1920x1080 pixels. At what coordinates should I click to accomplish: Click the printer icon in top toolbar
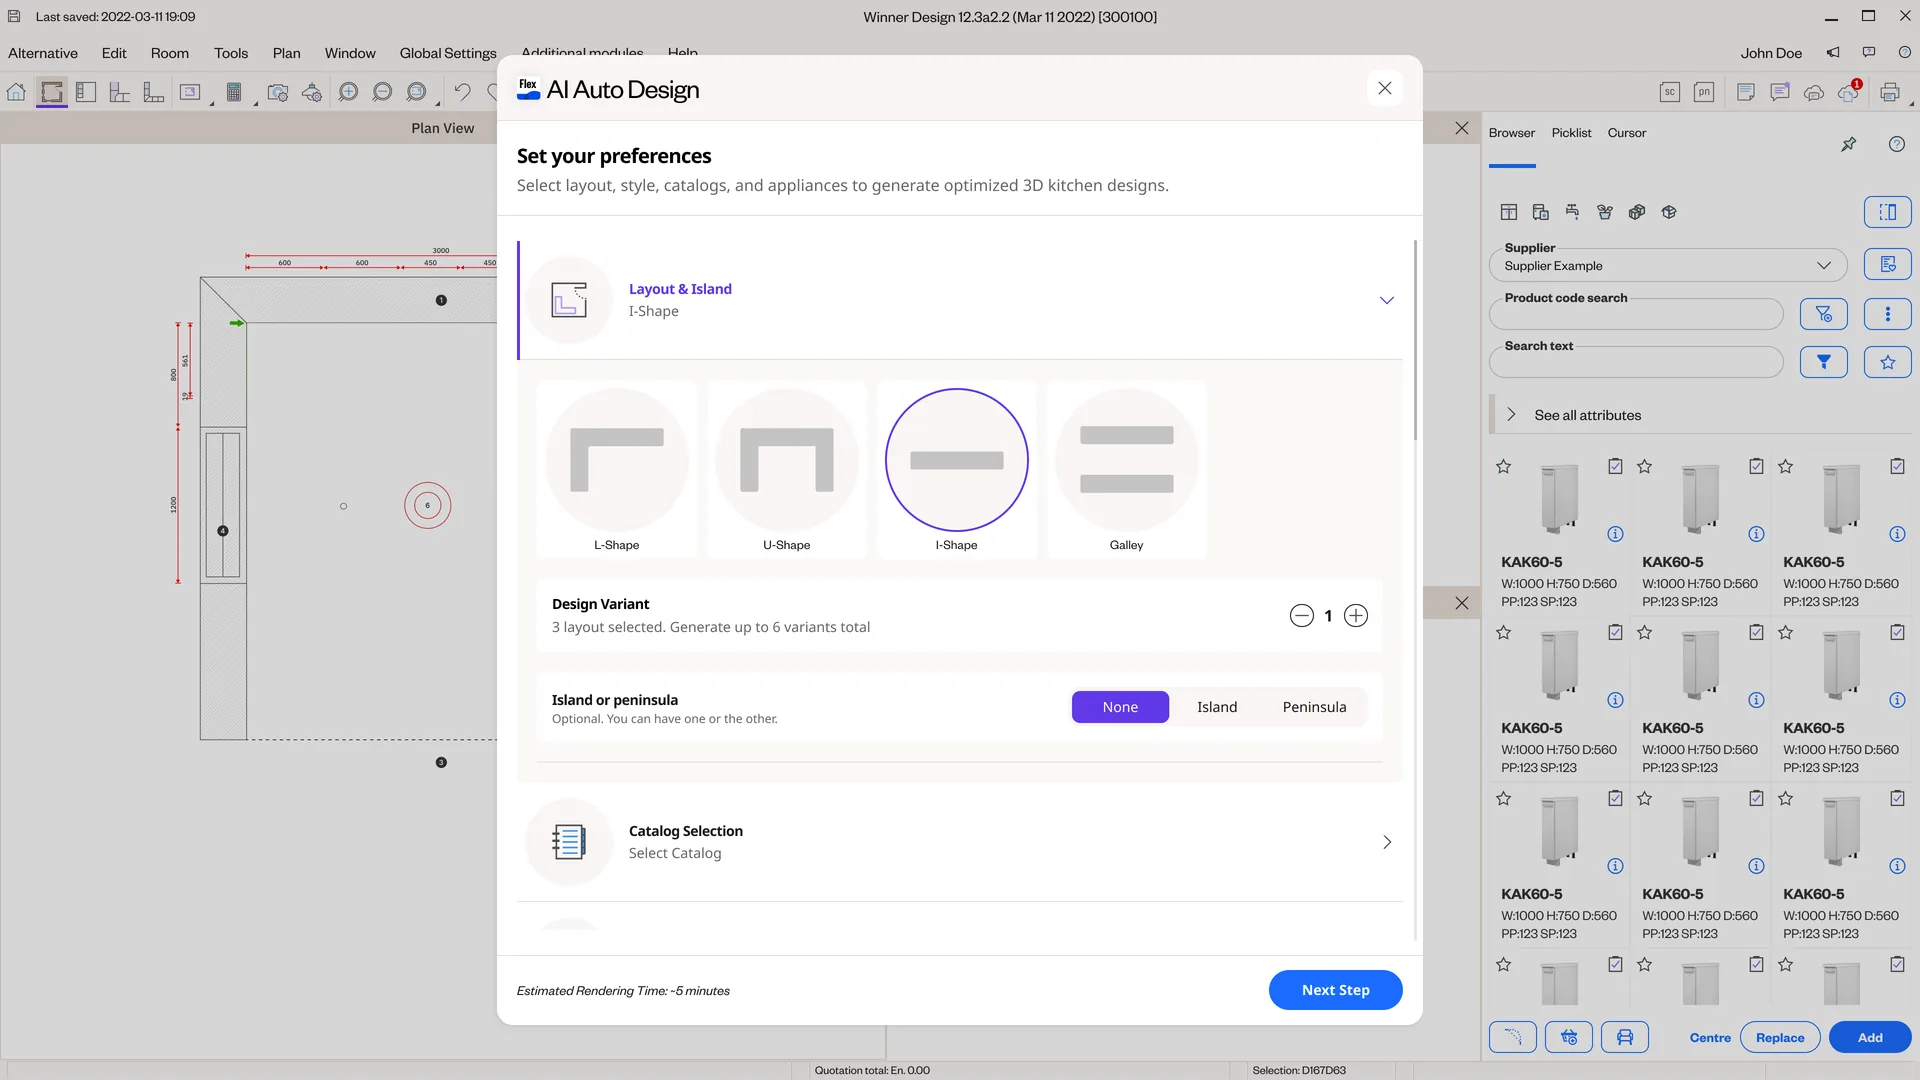[x=1889, y=92]
